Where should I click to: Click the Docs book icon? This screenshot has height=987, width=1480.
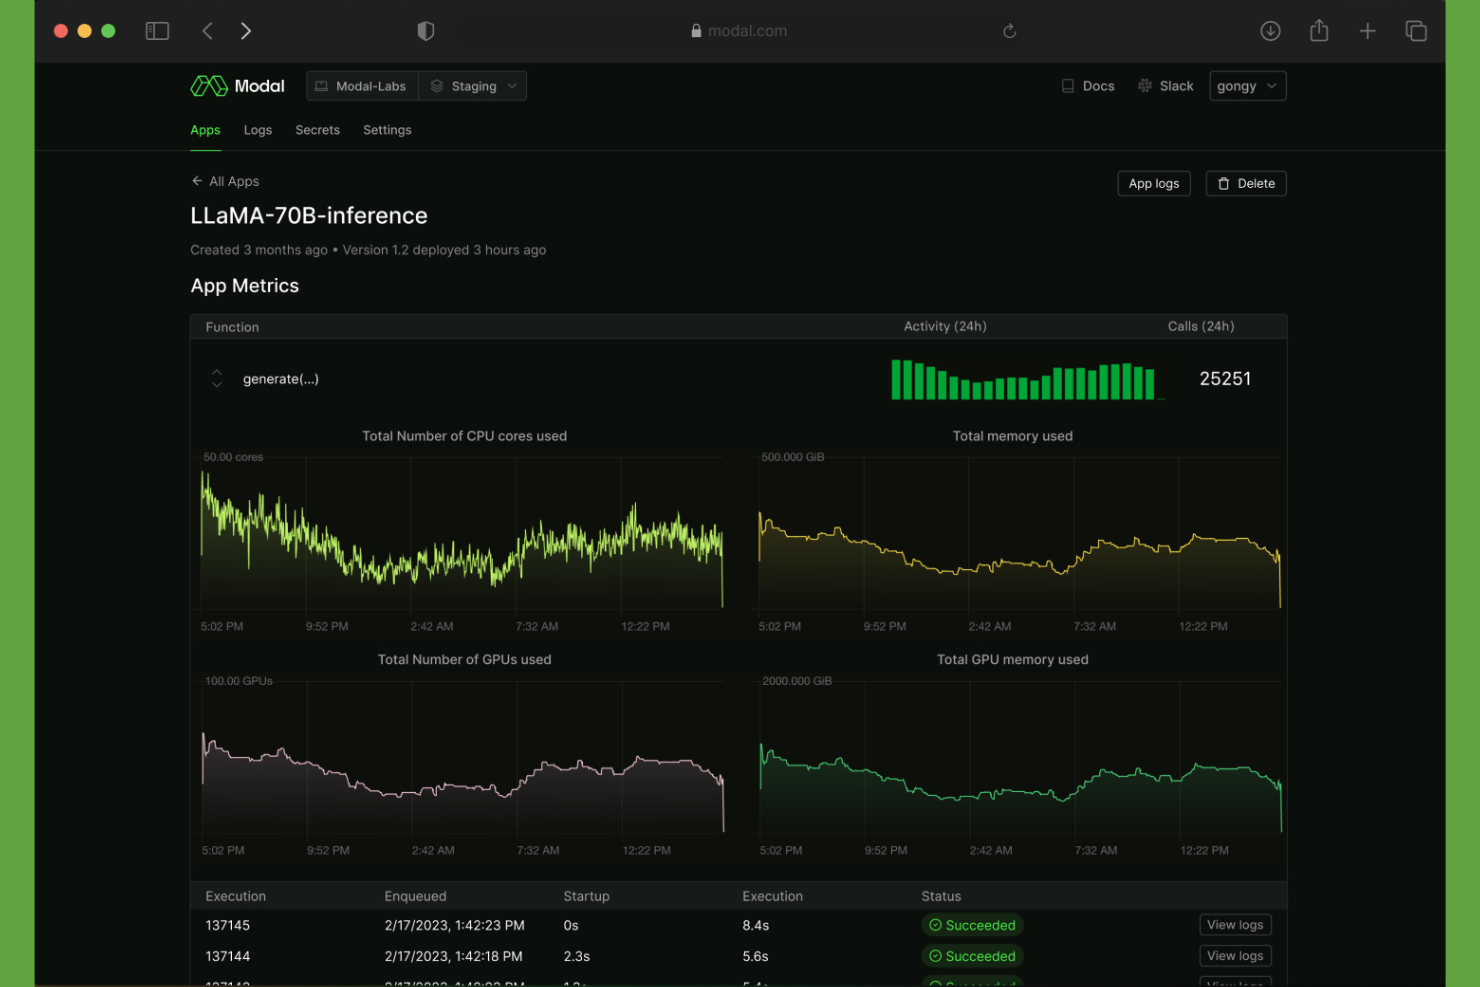pyautogui.click(x=1068, y=86)
